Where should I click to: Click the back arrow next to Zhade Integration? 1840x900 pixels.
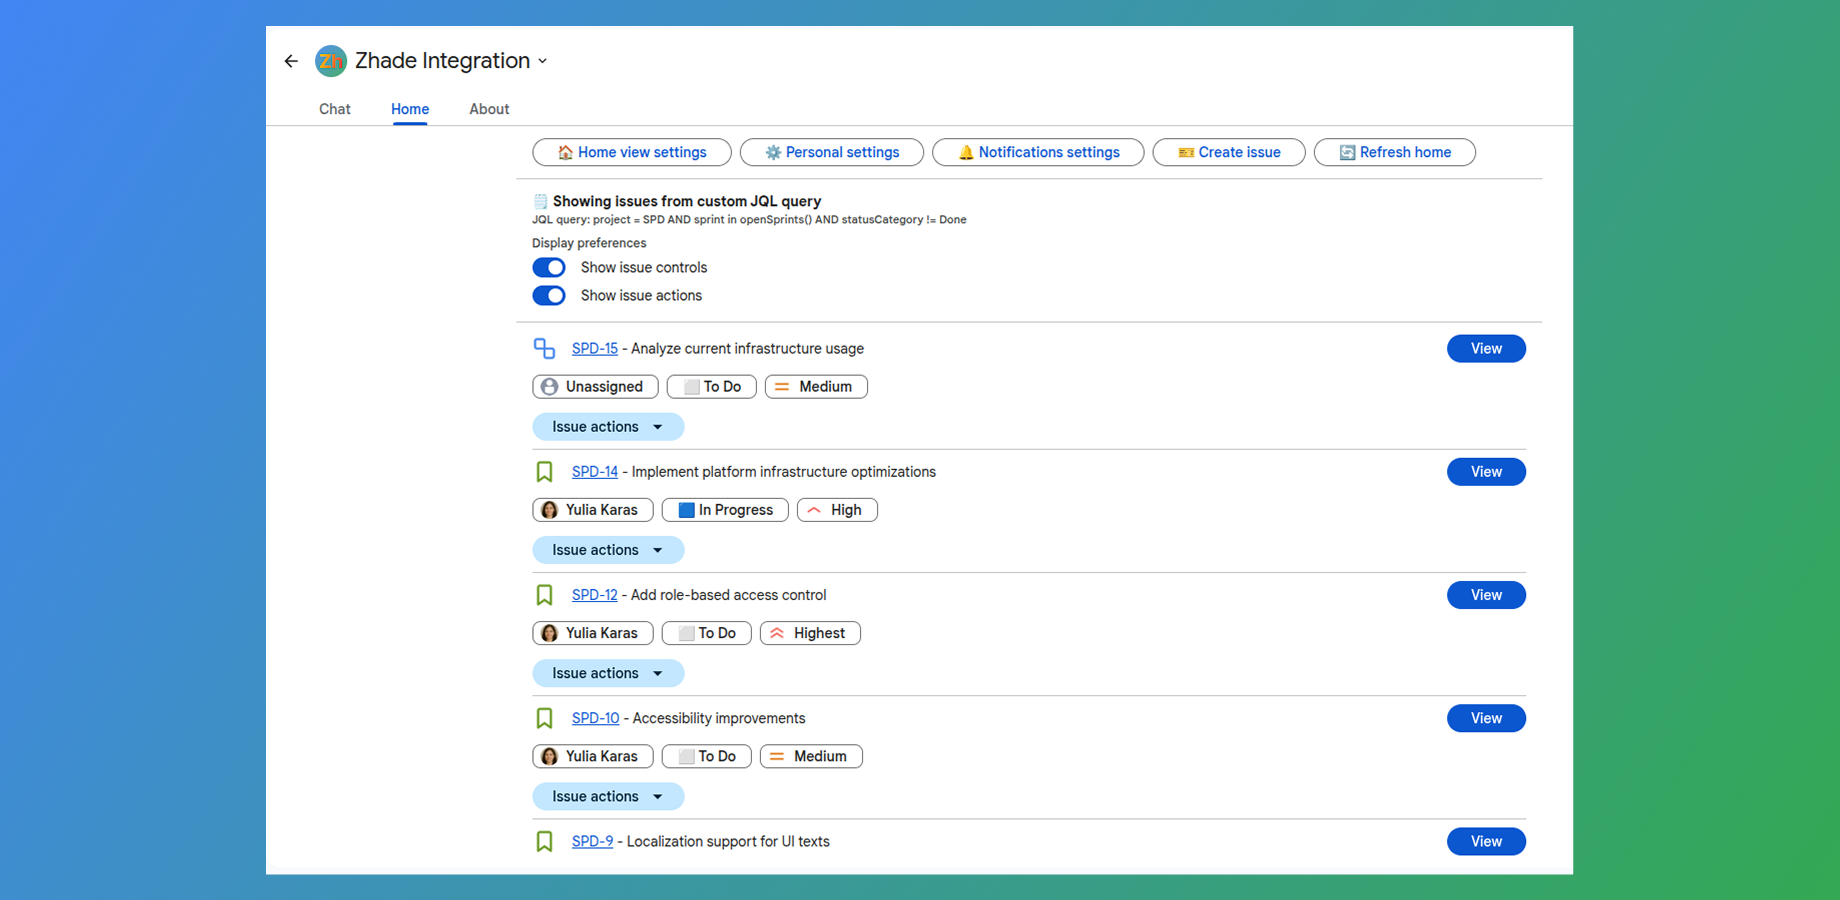coord(291,61)
